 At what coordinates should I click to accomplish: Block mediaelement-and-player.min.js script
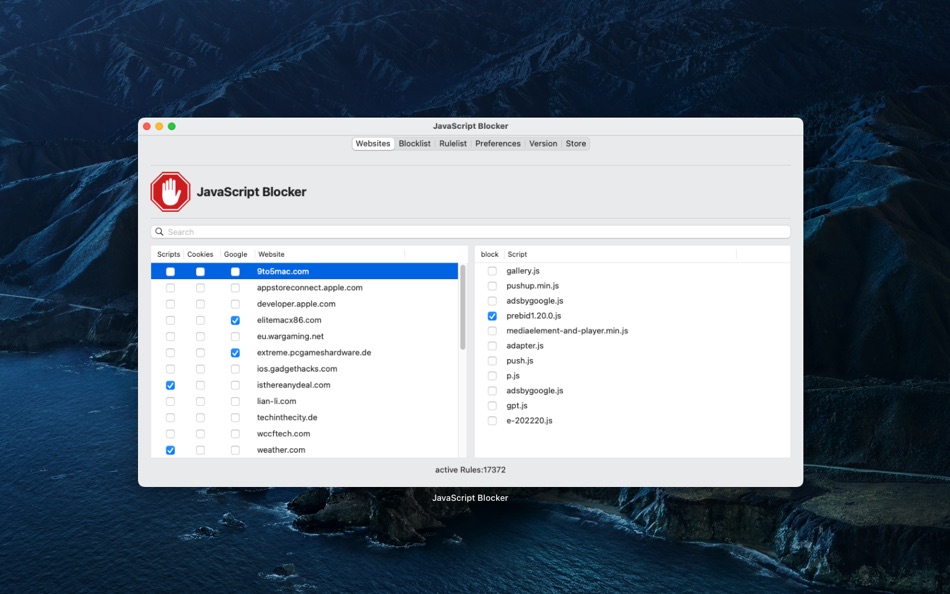coord(492,331)
